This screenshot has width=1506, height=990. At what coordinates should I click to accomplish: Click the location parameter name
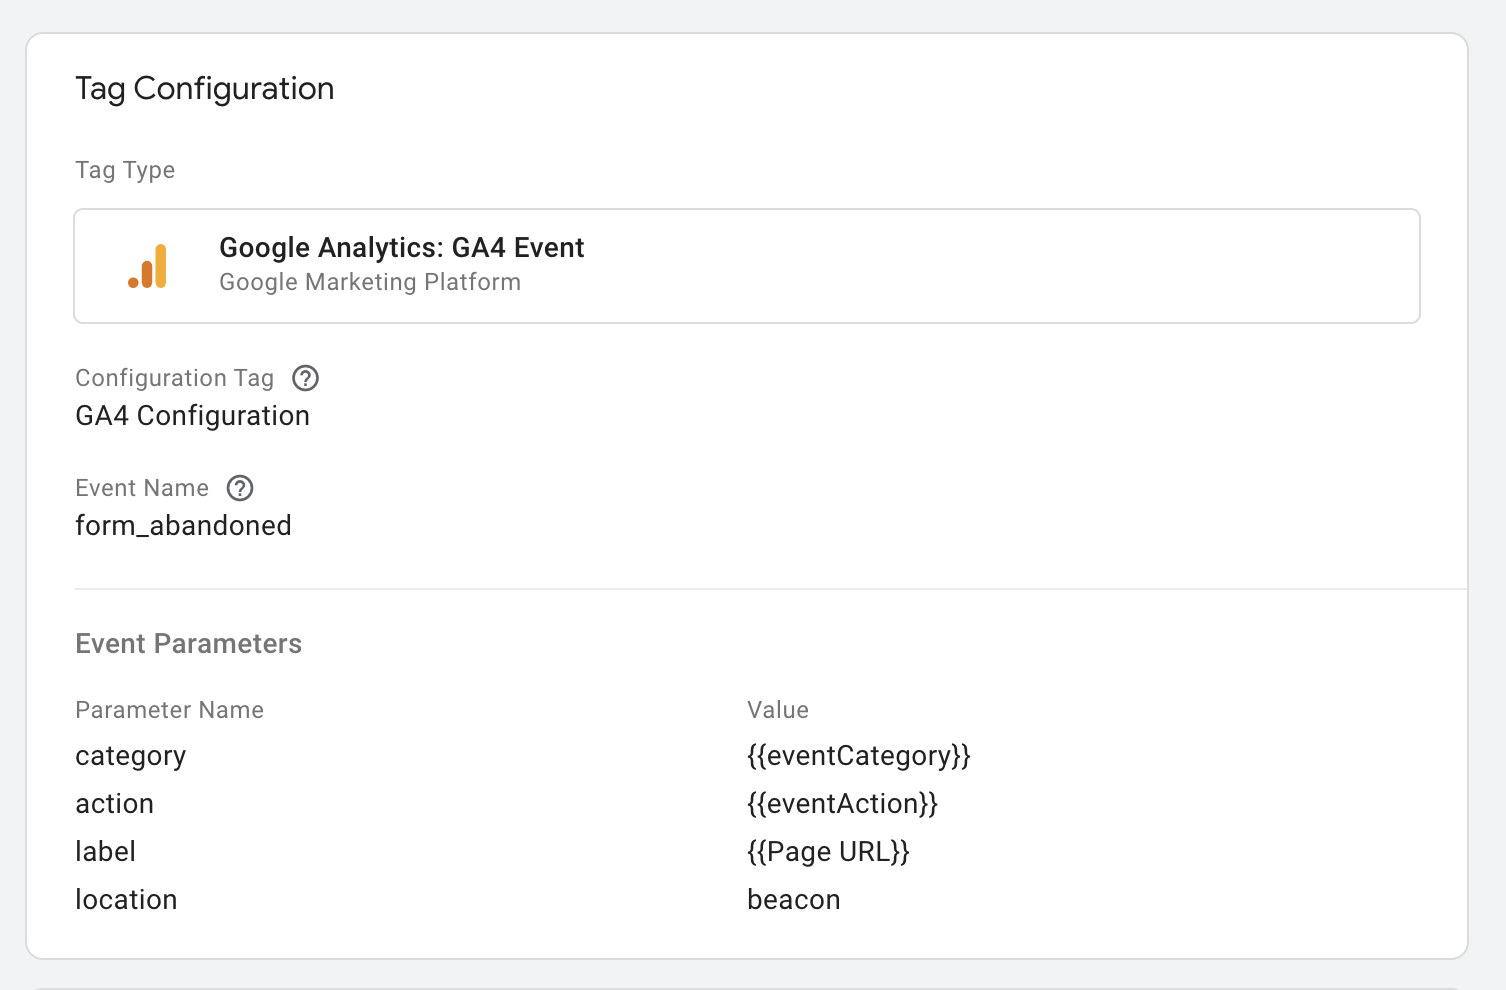(x=126, y=900)
